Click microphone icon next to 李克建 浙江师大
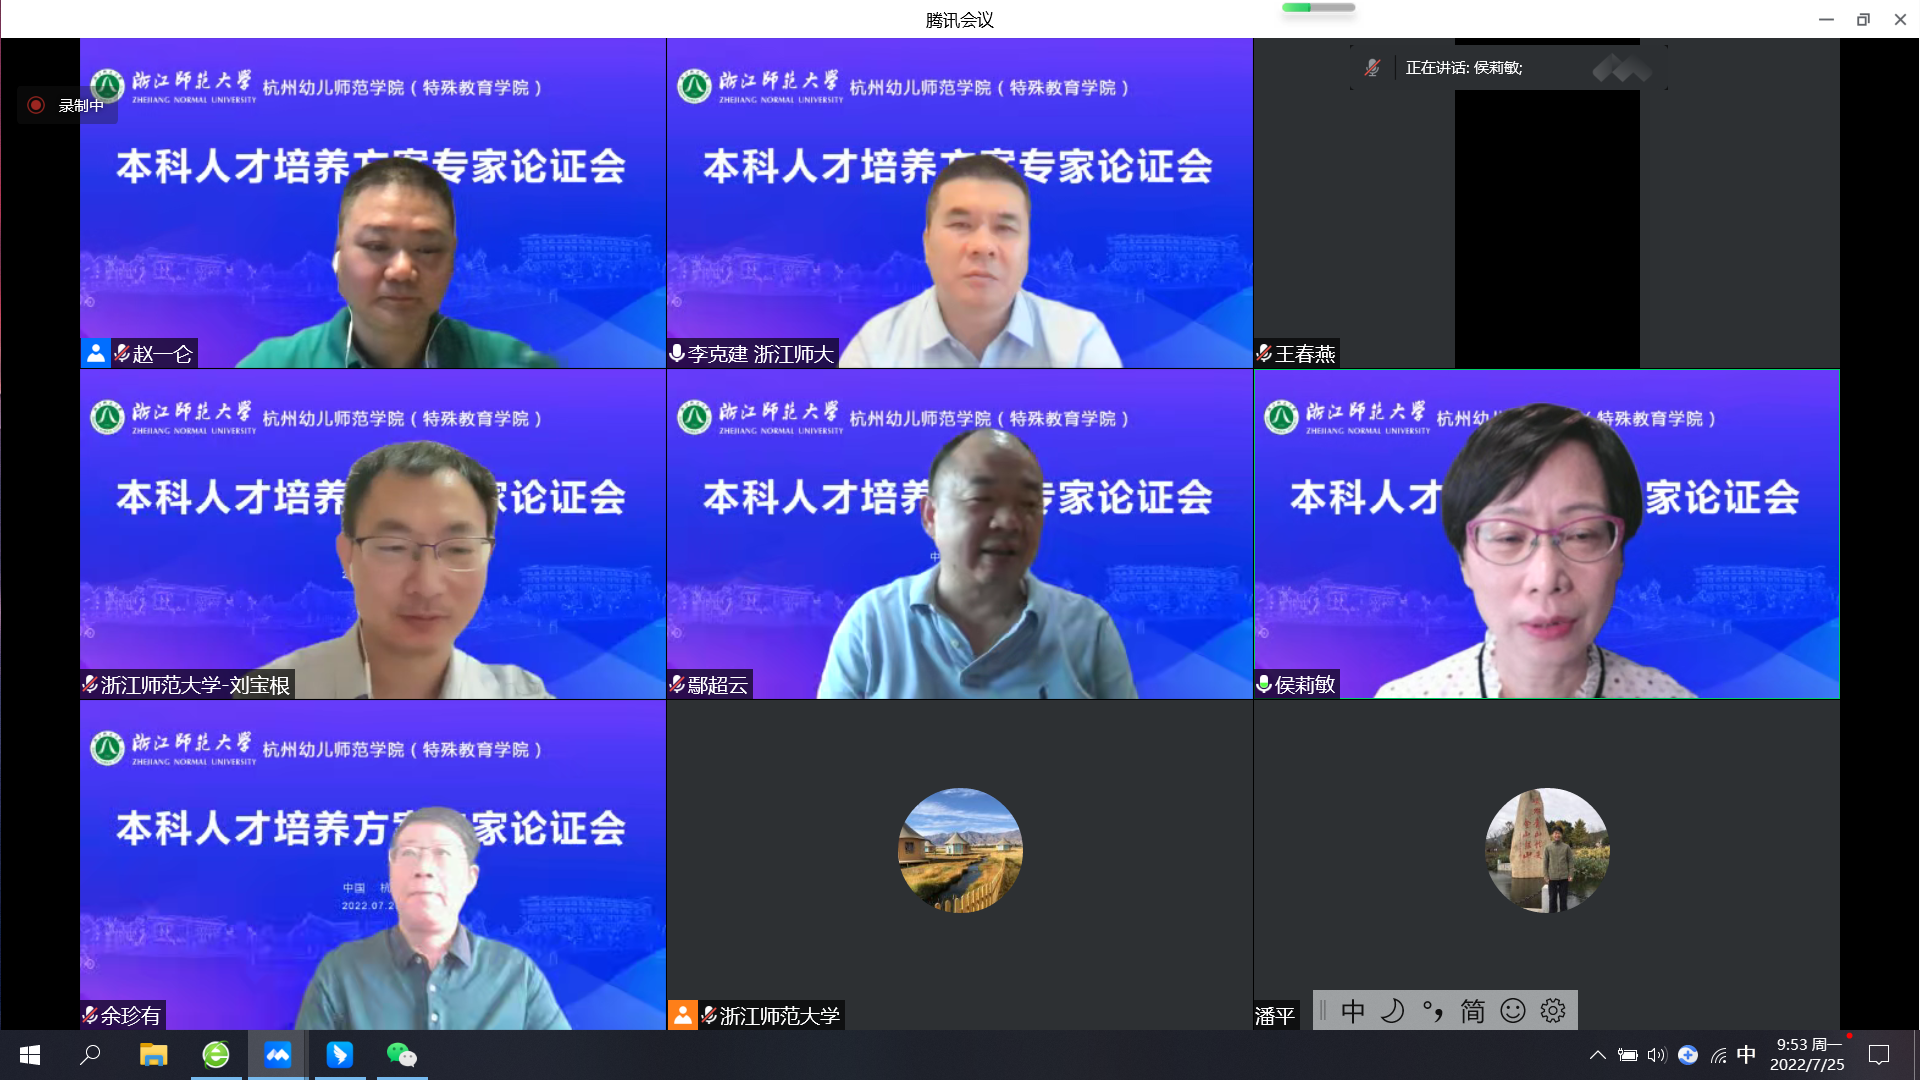Image resolution: width=1920 pixels, height=1080 pixels. pyautogui.click(x=677, y=353)
